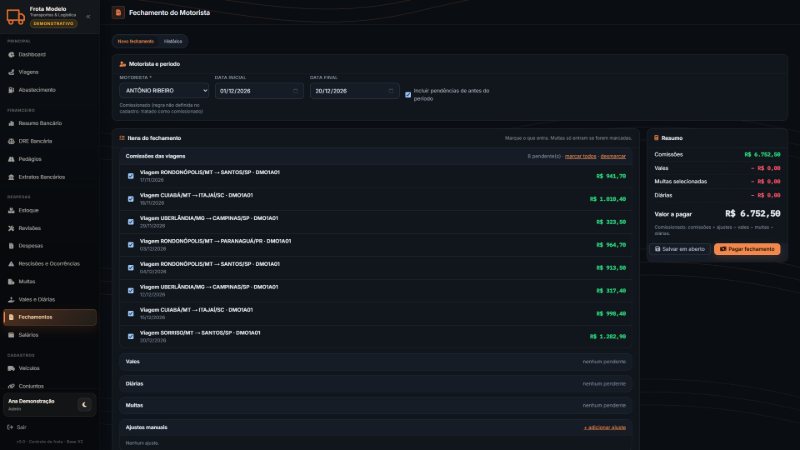Screen dimensions: 800x450
Task: Click the Pagar fechamento button
Action: point(747,249)
